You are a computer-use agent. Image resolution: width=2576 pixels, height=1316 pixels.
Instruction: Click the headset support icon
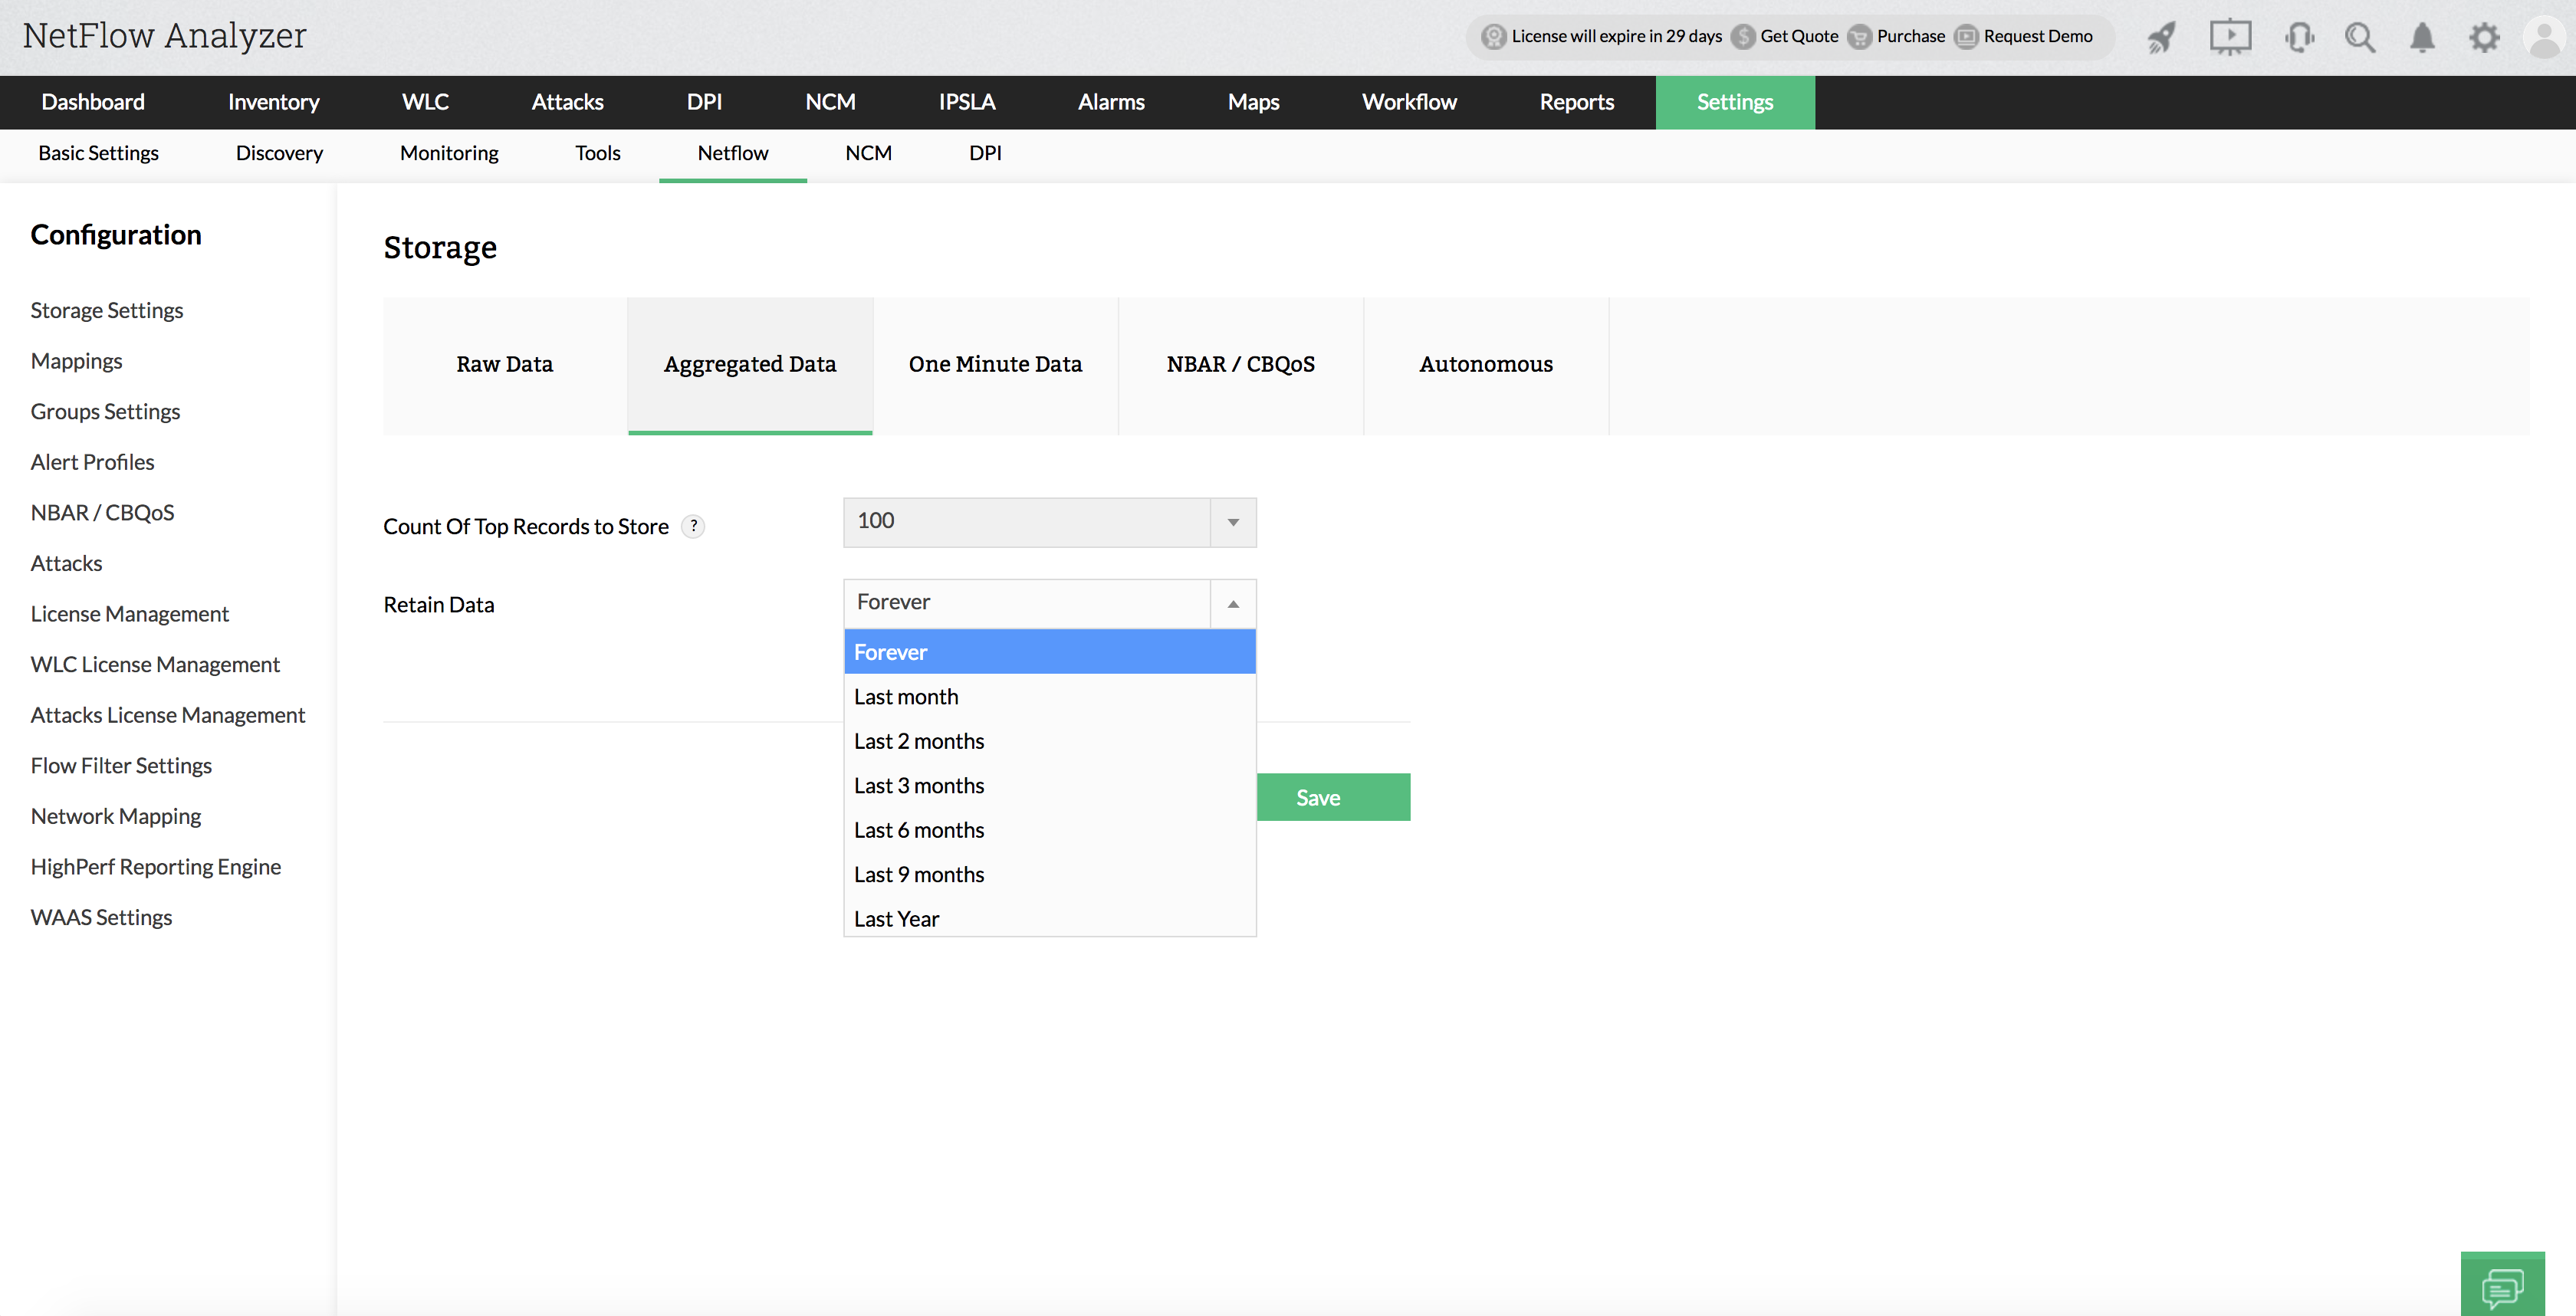pyautogui.click(x=2299, y=38)
